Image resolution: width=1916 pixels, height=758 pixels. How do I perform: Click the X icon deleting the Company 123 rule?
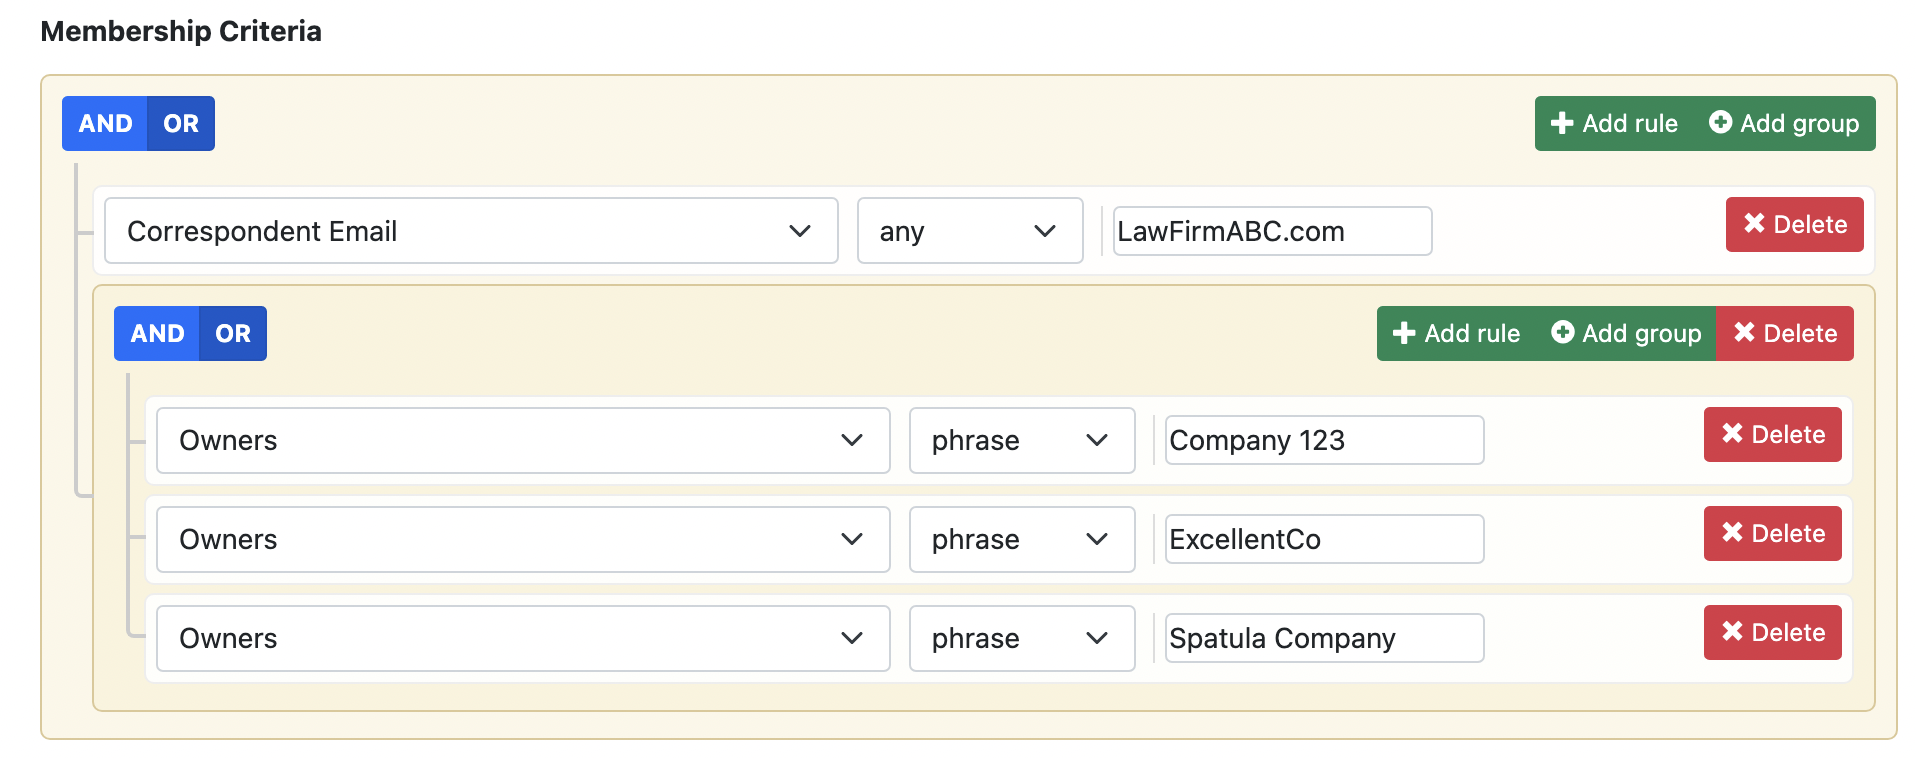[1732, 434]
